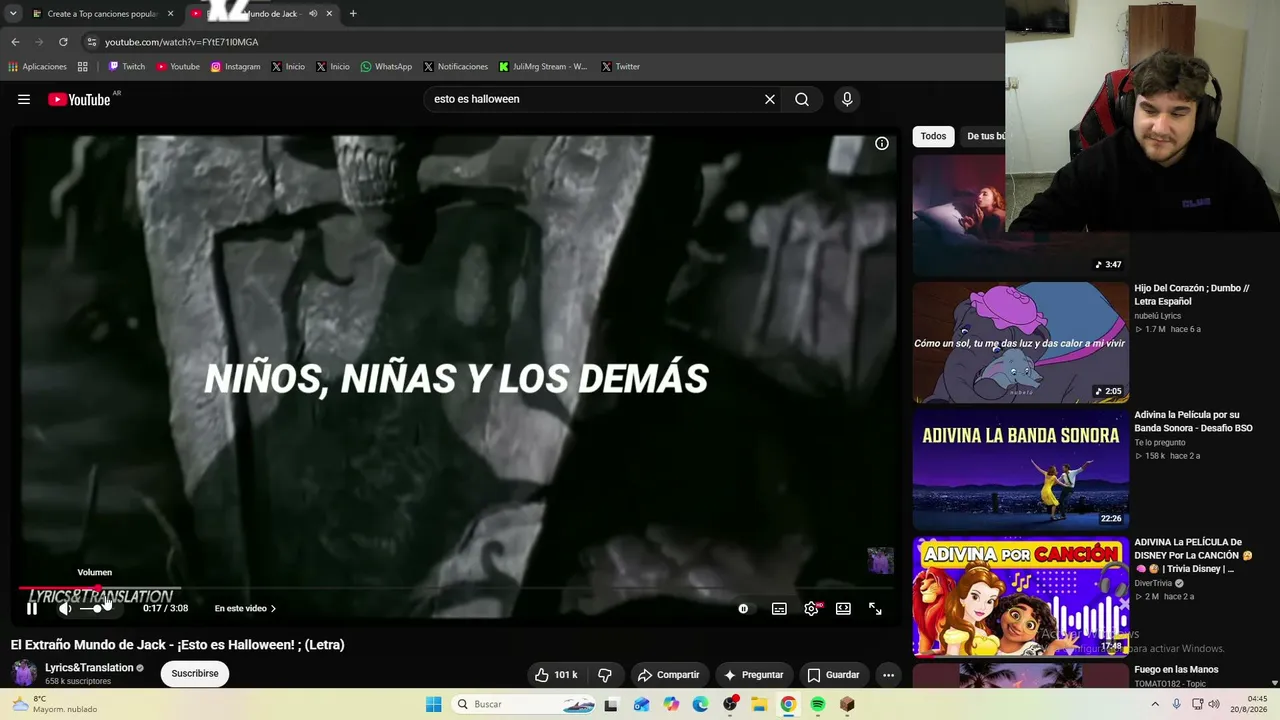Open the 'ADIVINA POR CANCIÓN' Disney thumbnail
The width and height of the screenshot is (1280, 720).
(1020, 596)
